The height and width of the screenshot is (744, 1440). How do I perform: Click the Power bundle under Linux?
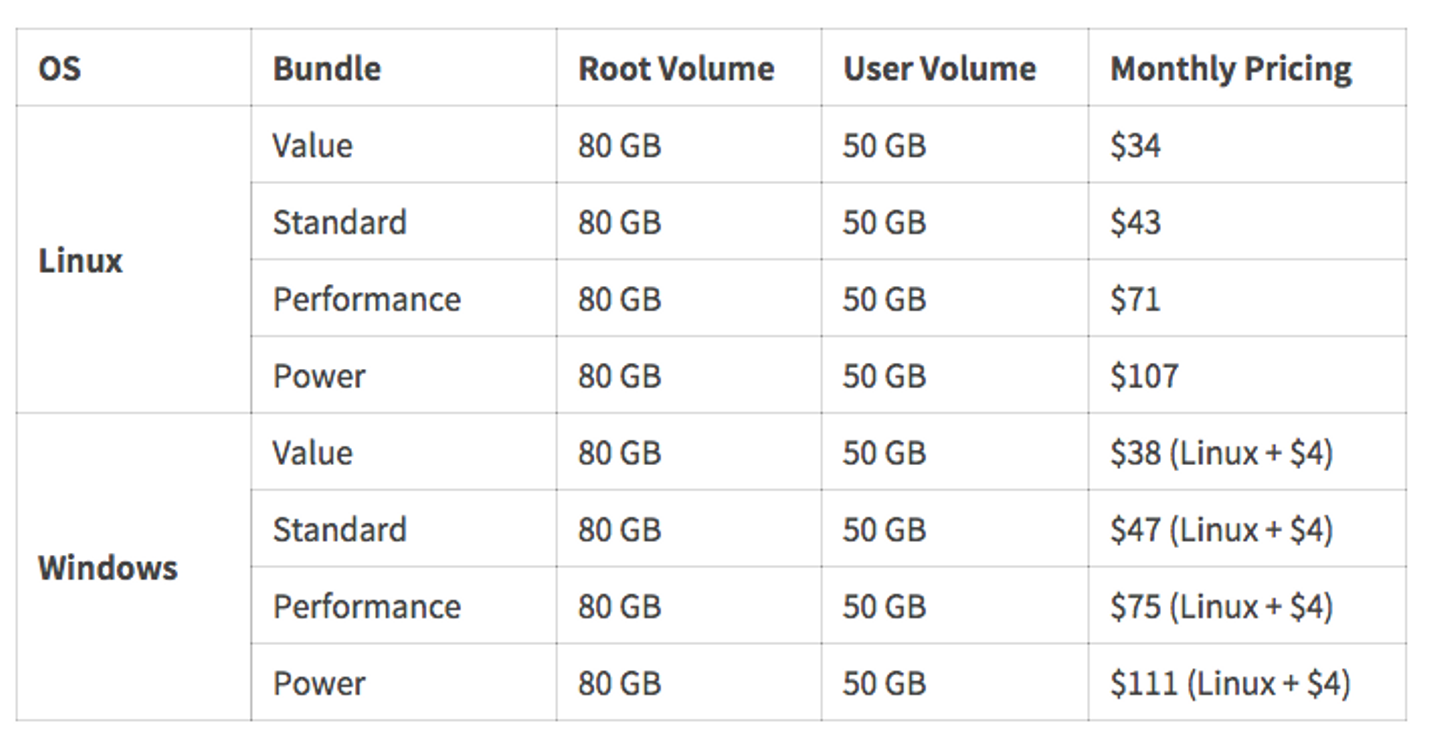[319, 376]
